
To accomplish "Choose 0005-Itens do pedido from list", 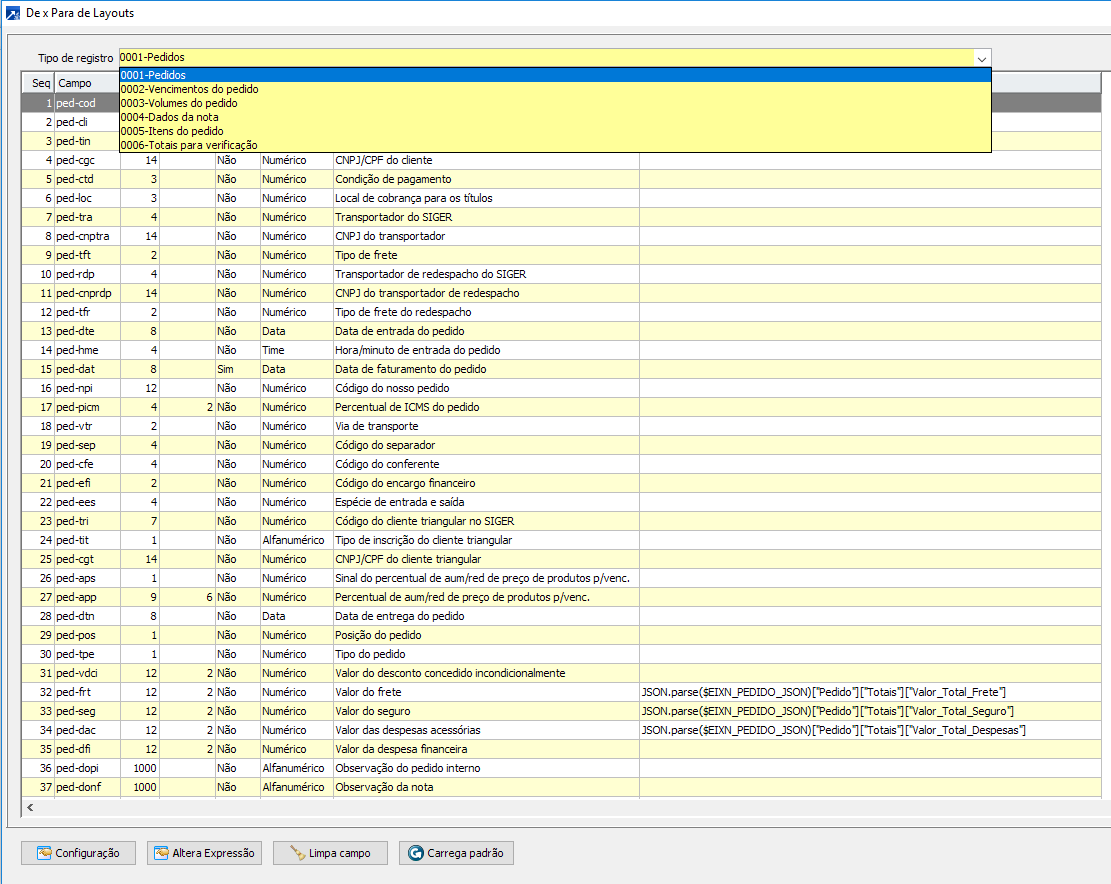I will pos(172,131).
